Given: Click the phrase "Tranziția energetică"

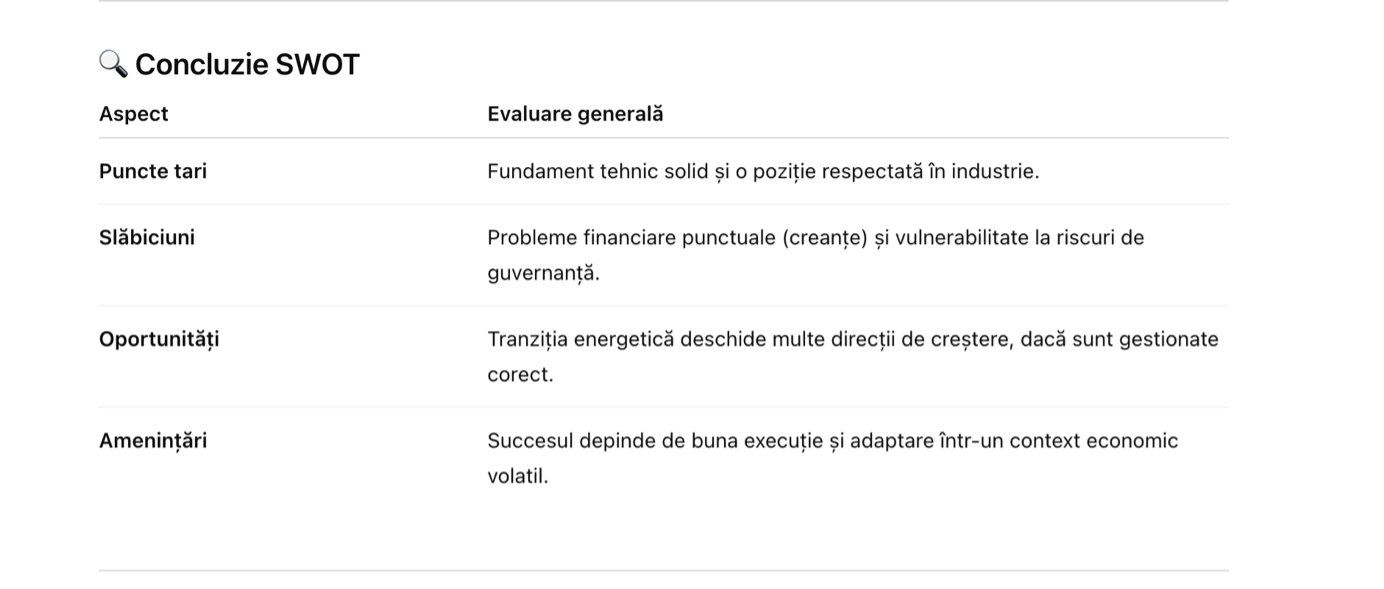Looking at the screenshot, I should pos(580,339).
